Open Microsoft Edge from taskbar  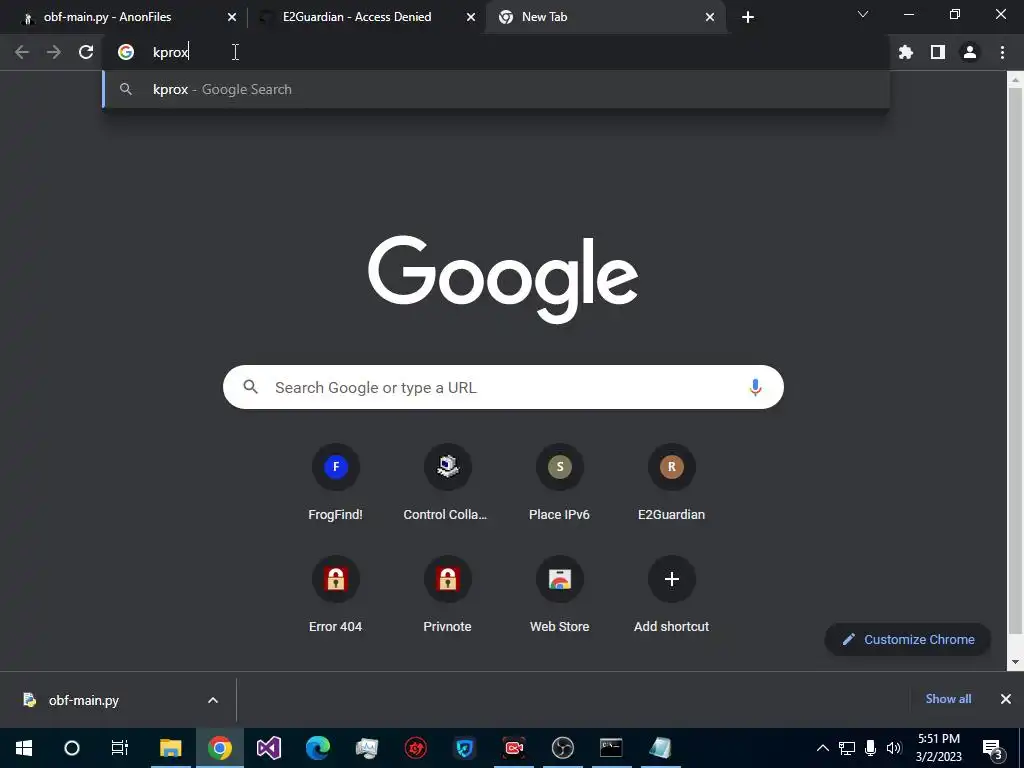(317, 748)
